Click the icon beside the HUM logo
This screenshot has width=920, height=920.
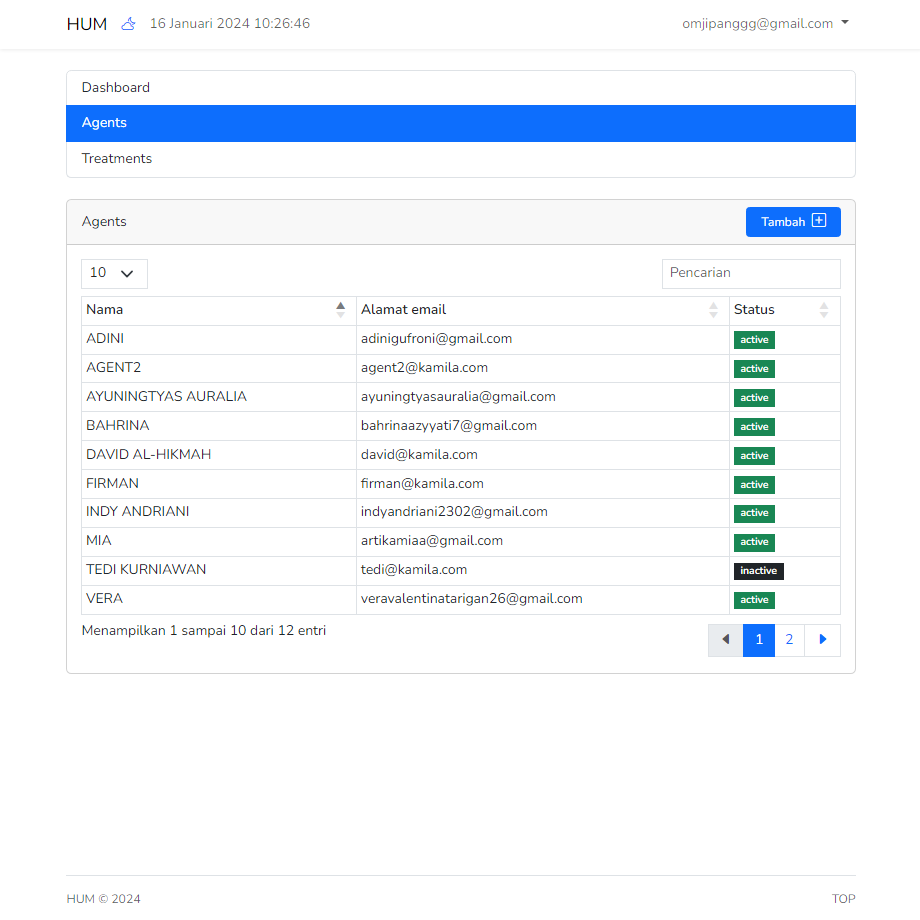(128, 24)
